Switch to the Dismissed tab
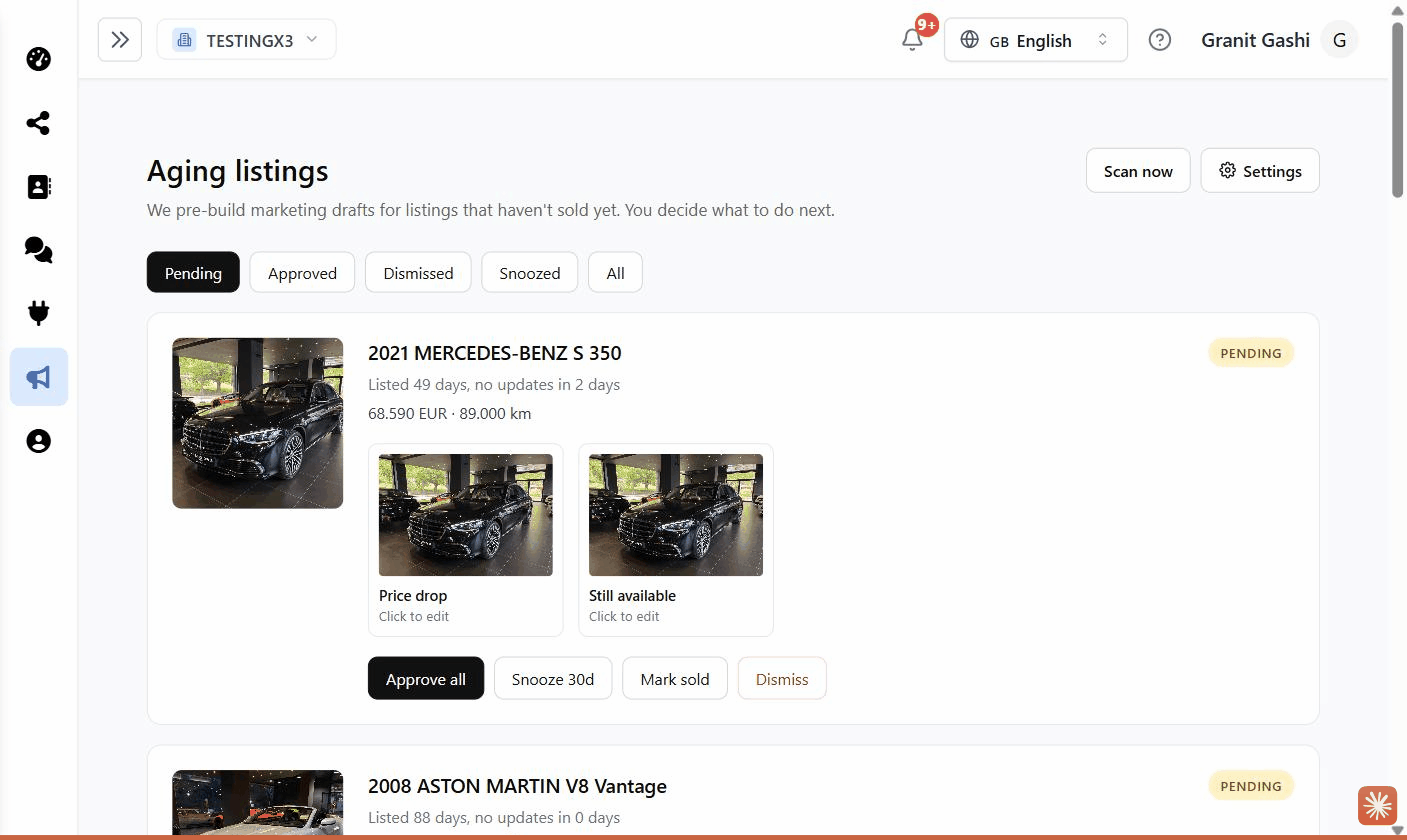1407x840 pixels. (x=418, y=272)
